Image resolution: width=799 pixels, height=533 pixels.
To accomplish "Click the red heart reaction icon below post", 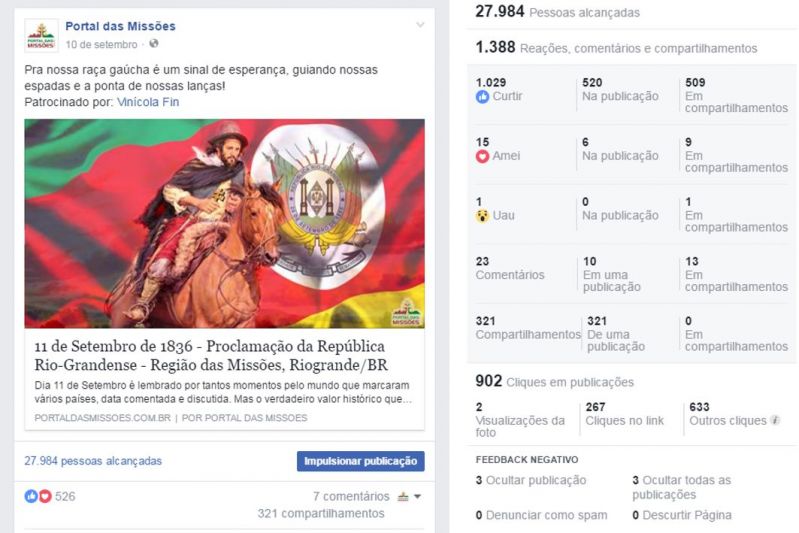I will pyautogui.click(x=45, y=496).
